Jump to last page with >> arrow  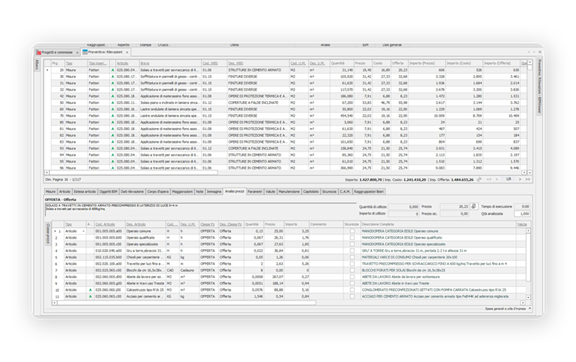(x=528, y=179)
